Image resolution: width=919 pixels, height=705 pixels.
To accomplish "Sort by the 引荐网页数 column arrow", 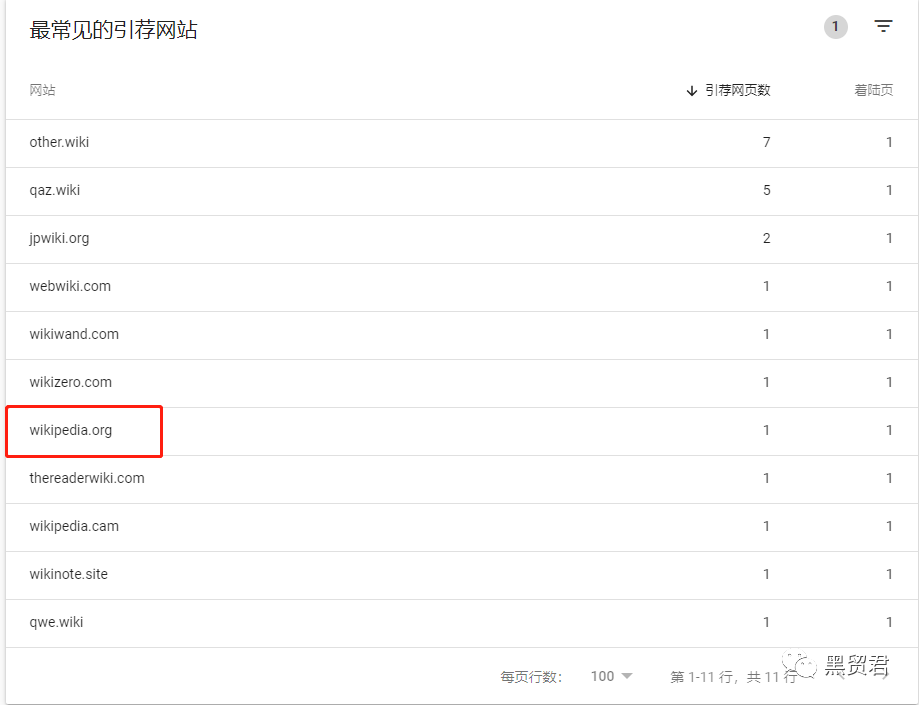I will click(x=692, y=90).
